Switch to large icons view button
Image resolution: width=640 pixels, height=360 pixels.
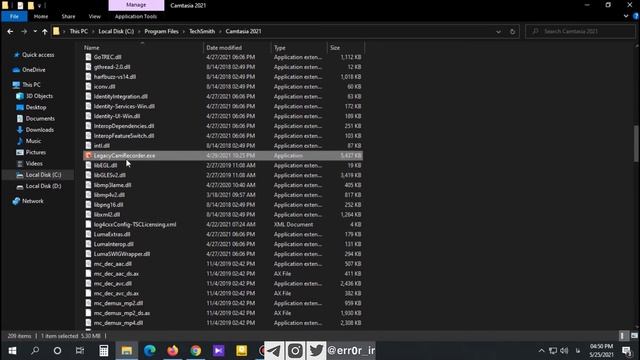point(634,336)
